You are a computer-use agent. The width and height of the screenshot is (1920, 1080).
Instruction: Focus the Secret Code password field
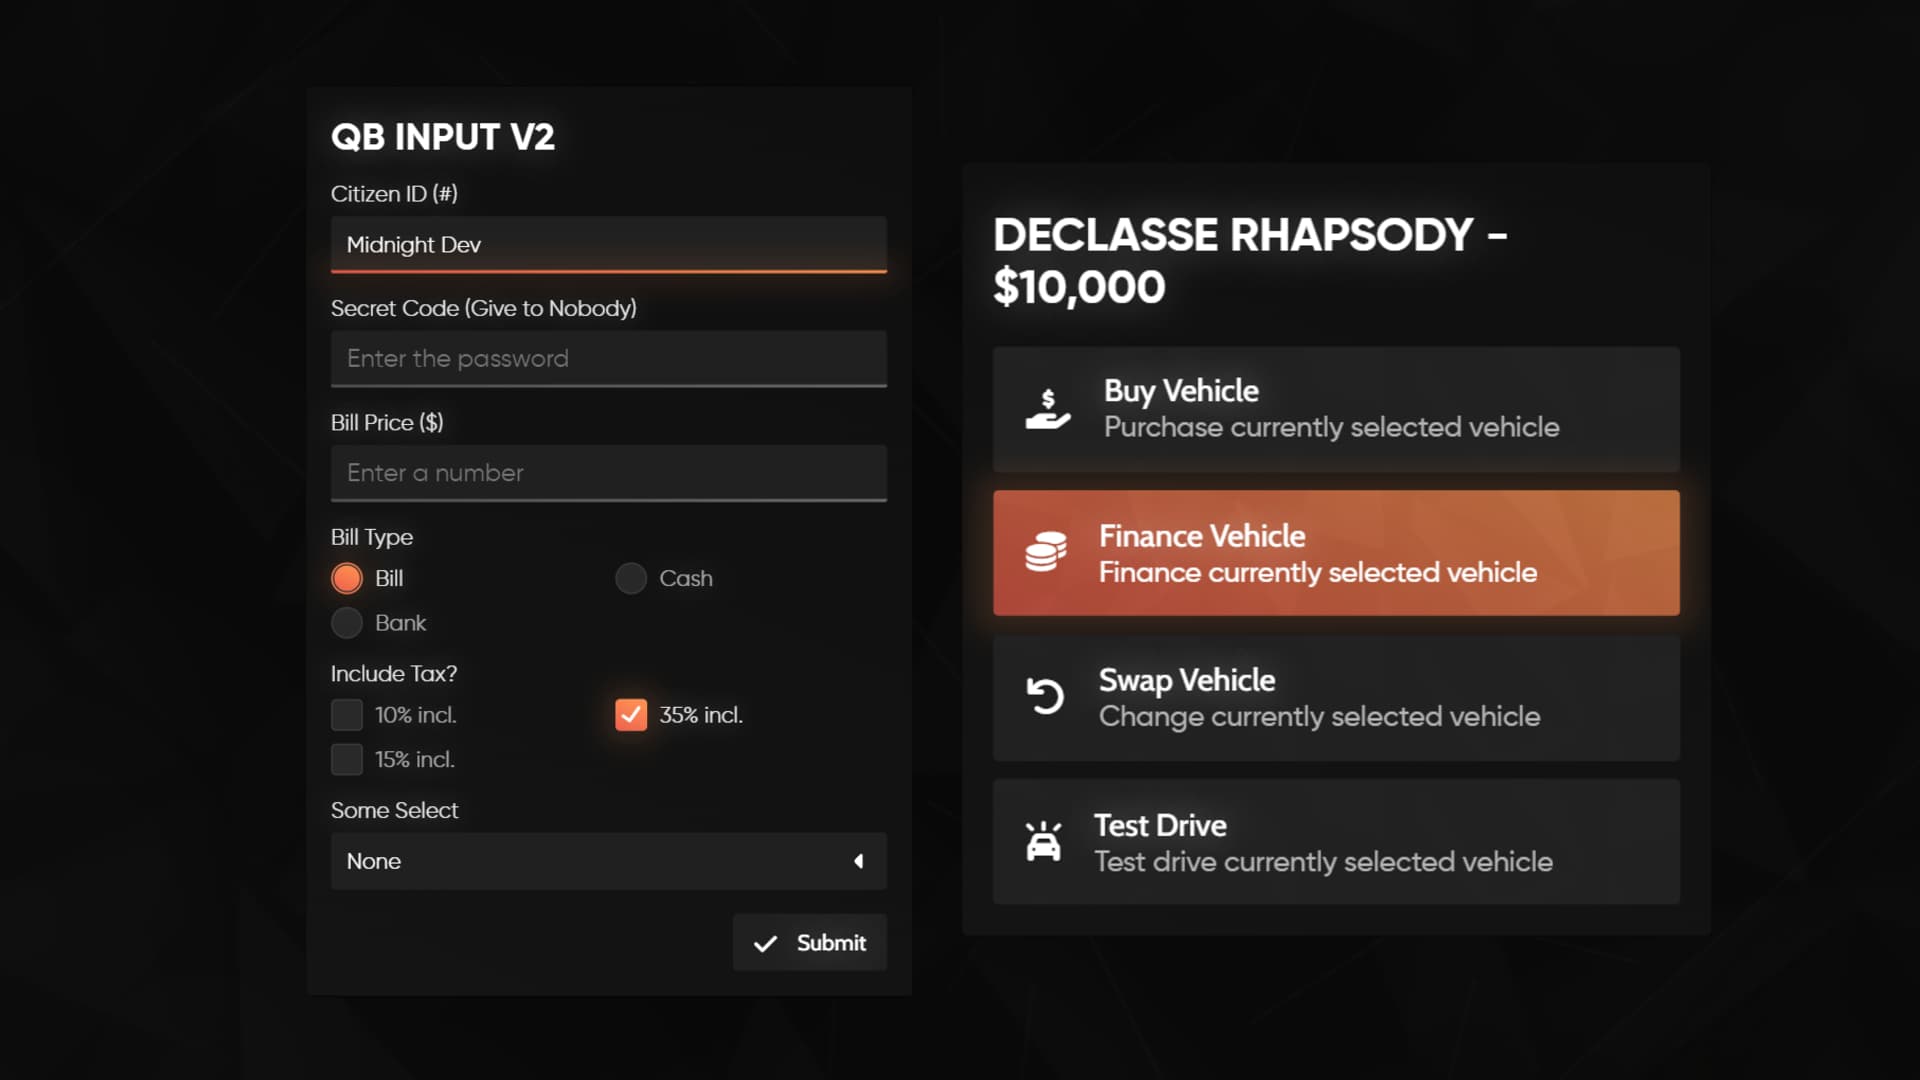point(608,358)
